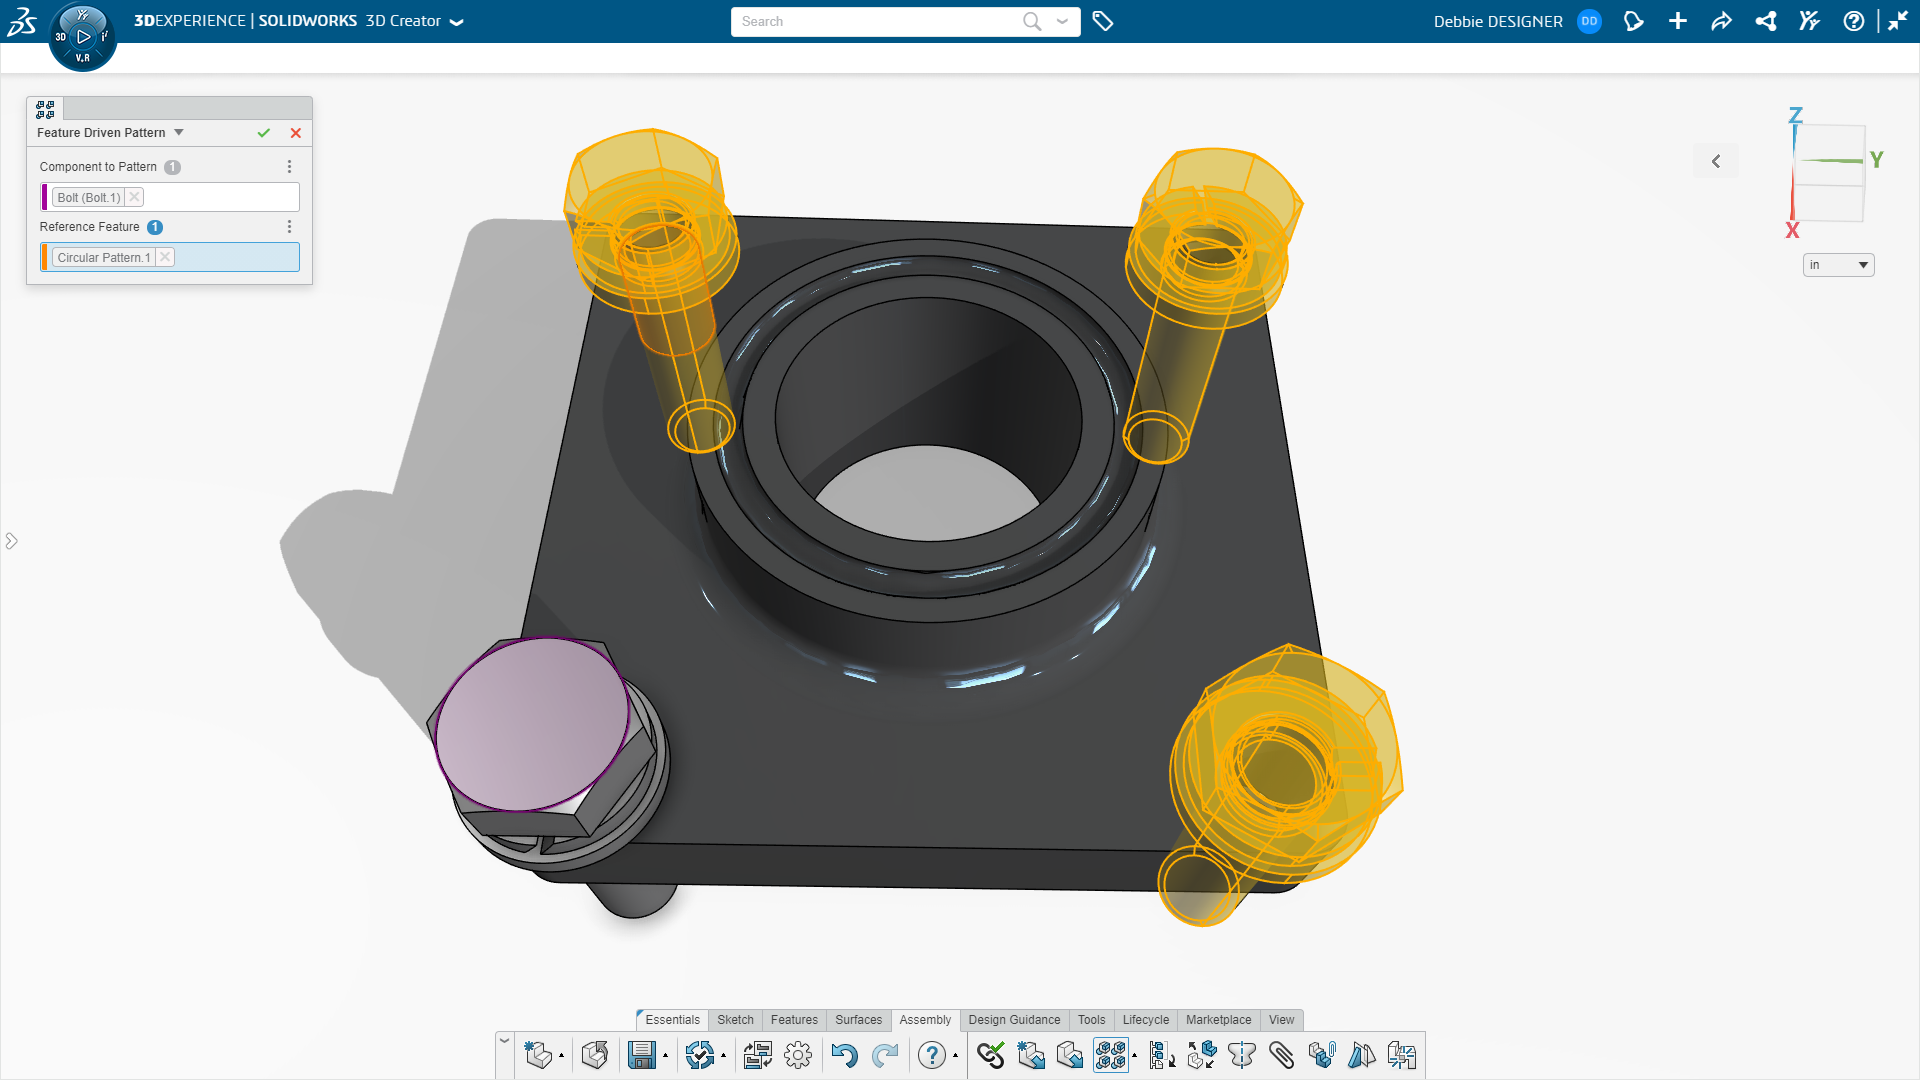Expand Feature Driven Pattern dropdown arrow
This screenshot has width=1920, height=1080.
click(179, 132)
